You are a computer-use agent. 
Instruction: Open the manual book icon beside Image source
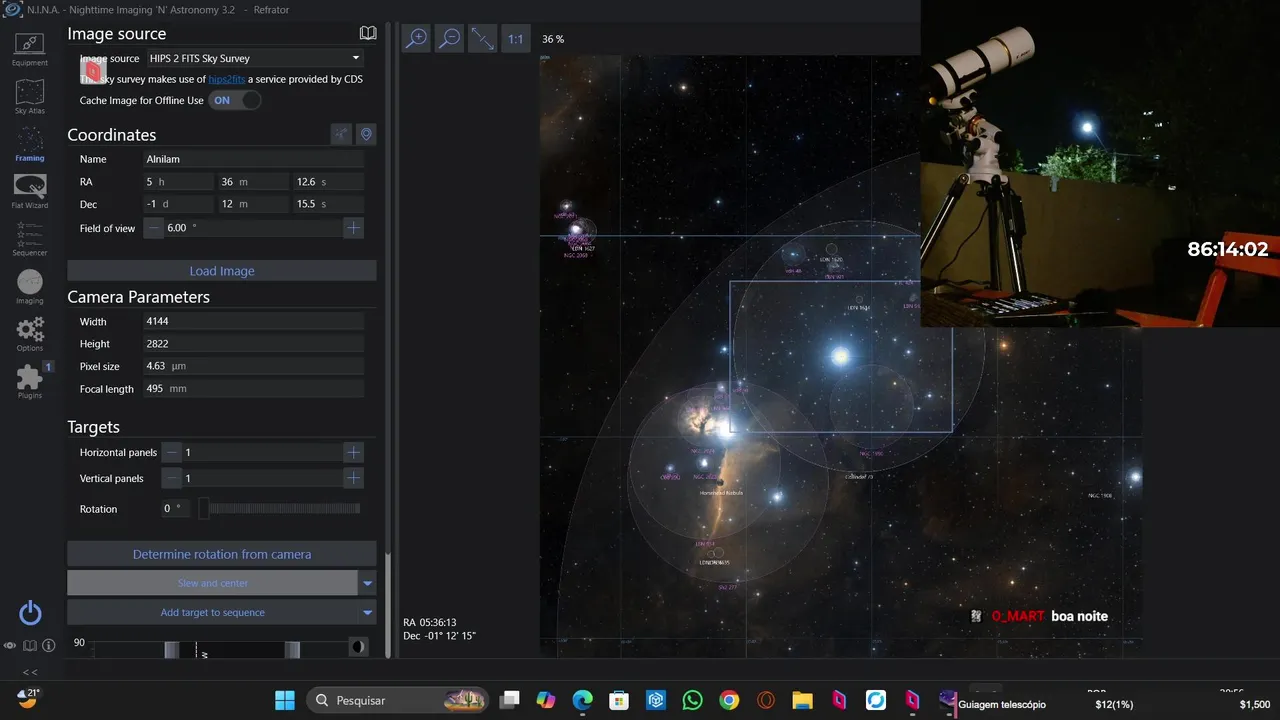(x=368, y=33)
